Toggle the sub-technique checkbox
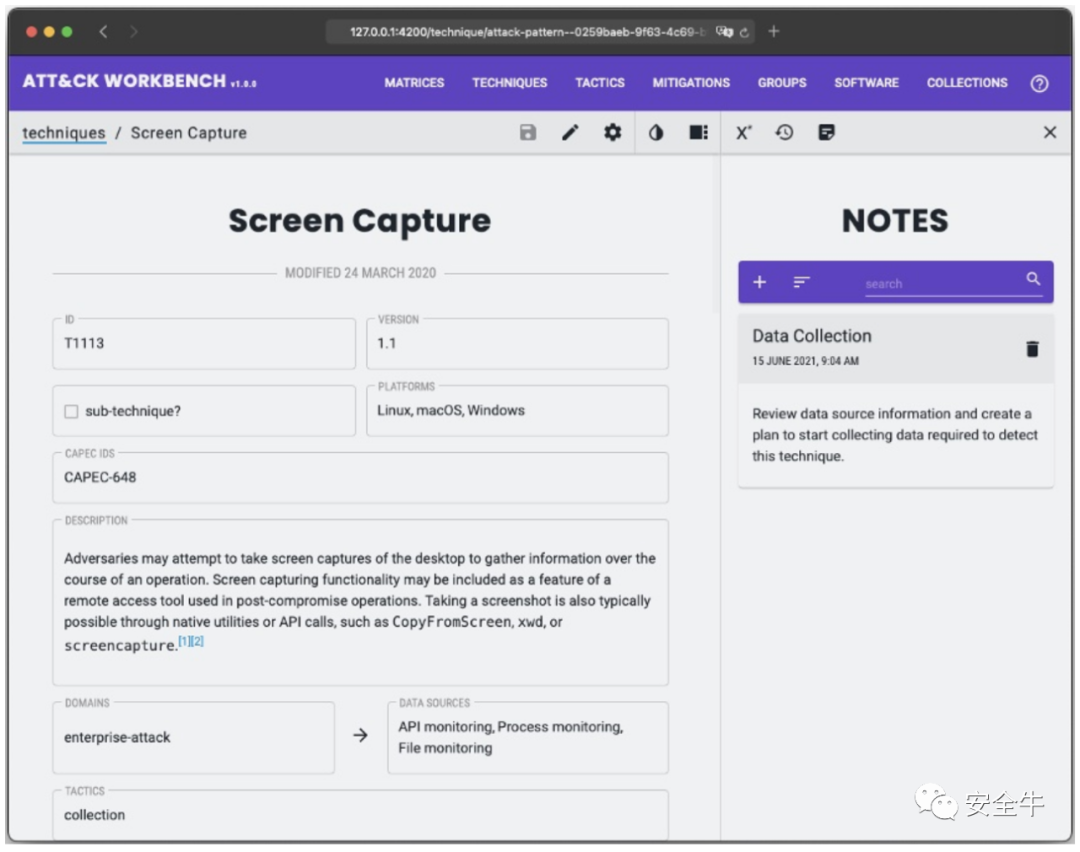Viewport: 1080px width, 852px height. 71,411
